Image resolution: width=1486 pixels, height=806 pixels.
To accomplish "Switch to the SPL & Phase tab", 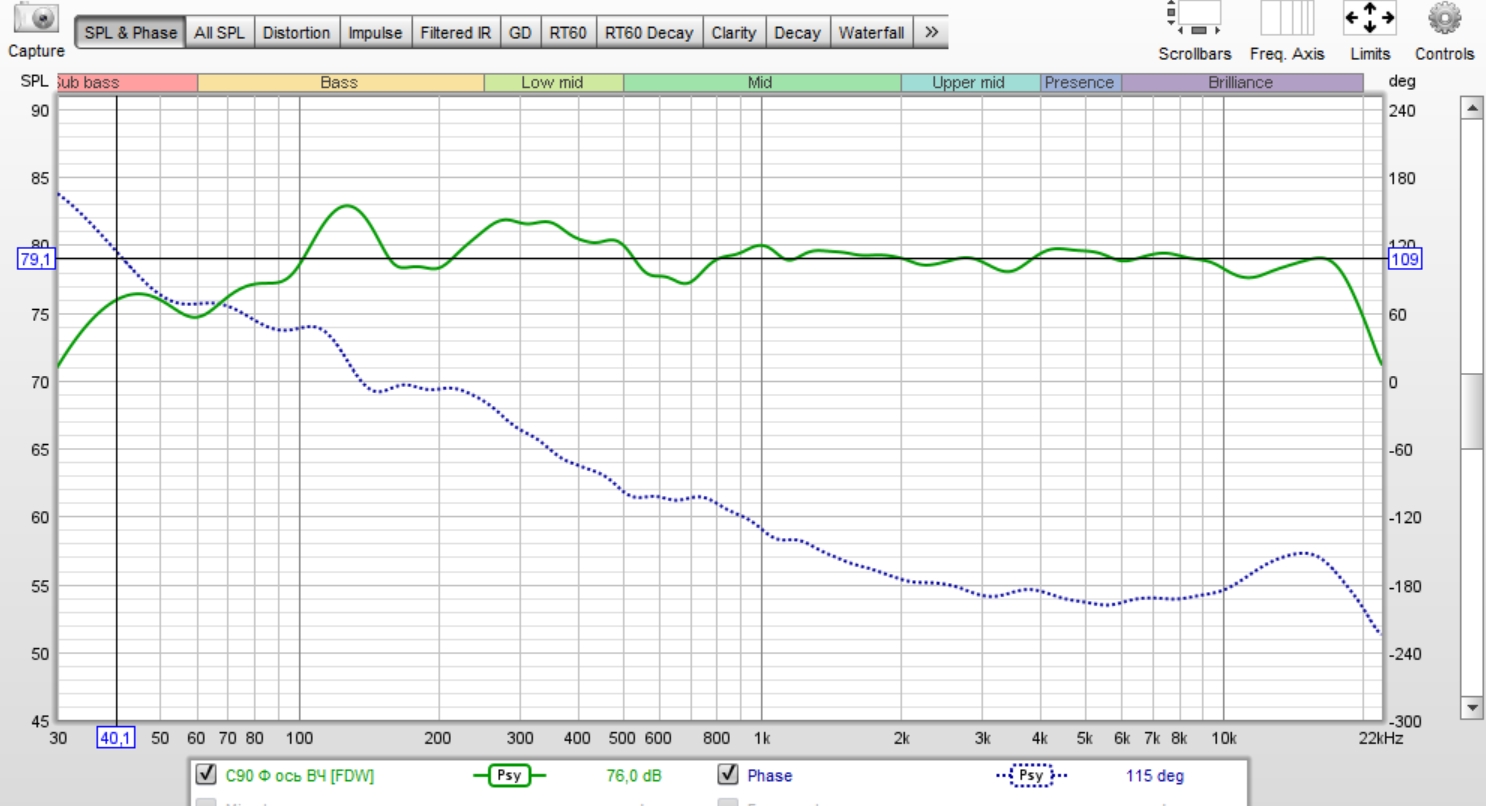I will (130, 33).
